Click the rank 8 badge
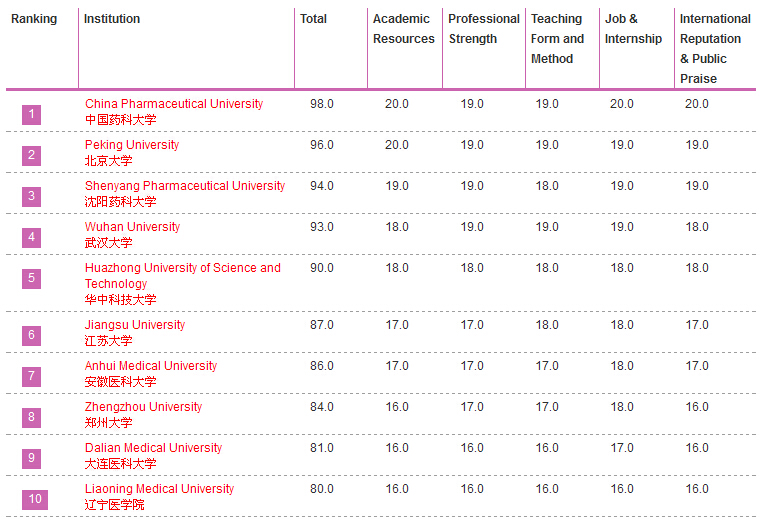 point(32,417)
